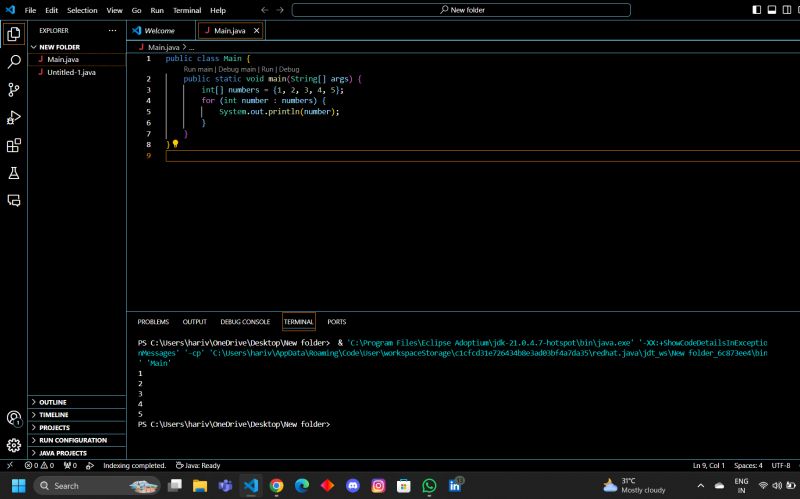This screenshot has width=800, height=499.
Task: Expand the OUTLINE section
Action: tap(53, 402)
